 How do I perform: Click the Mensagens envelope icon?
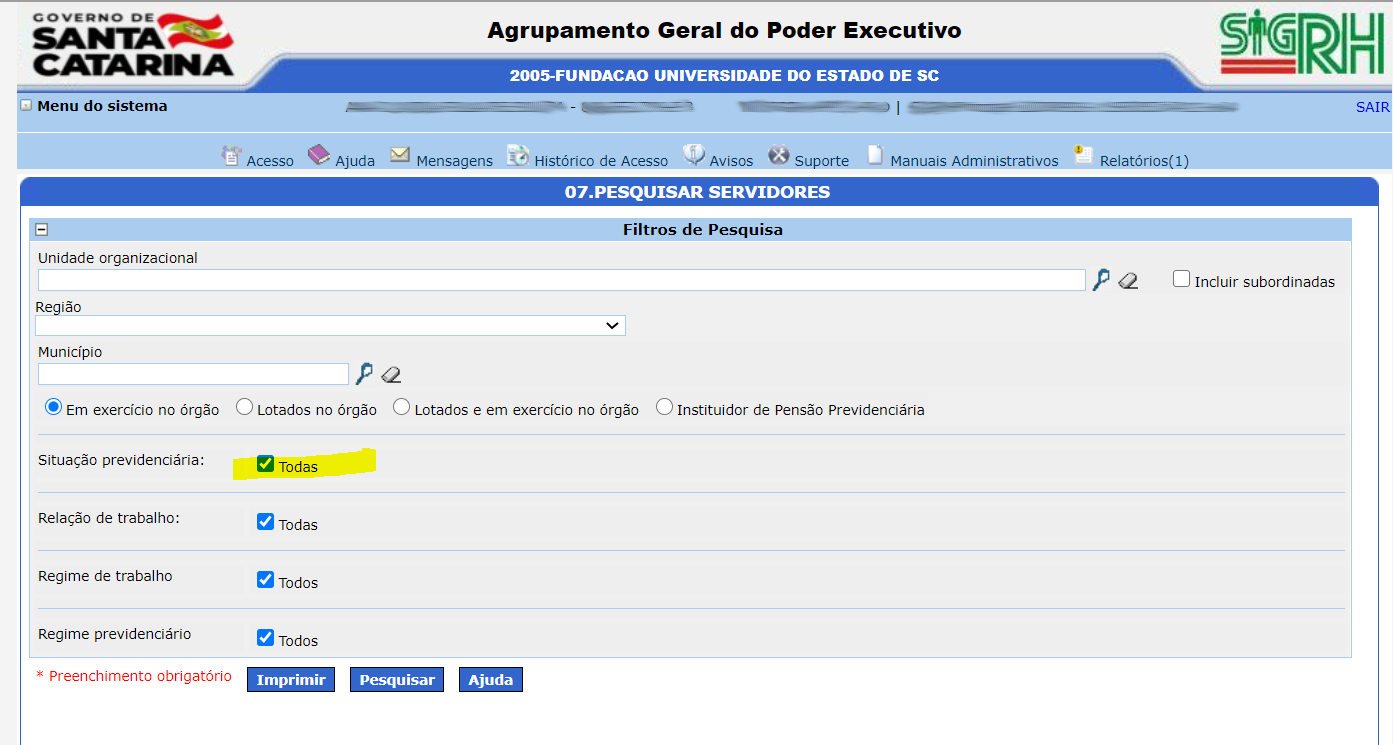[400, 155]
